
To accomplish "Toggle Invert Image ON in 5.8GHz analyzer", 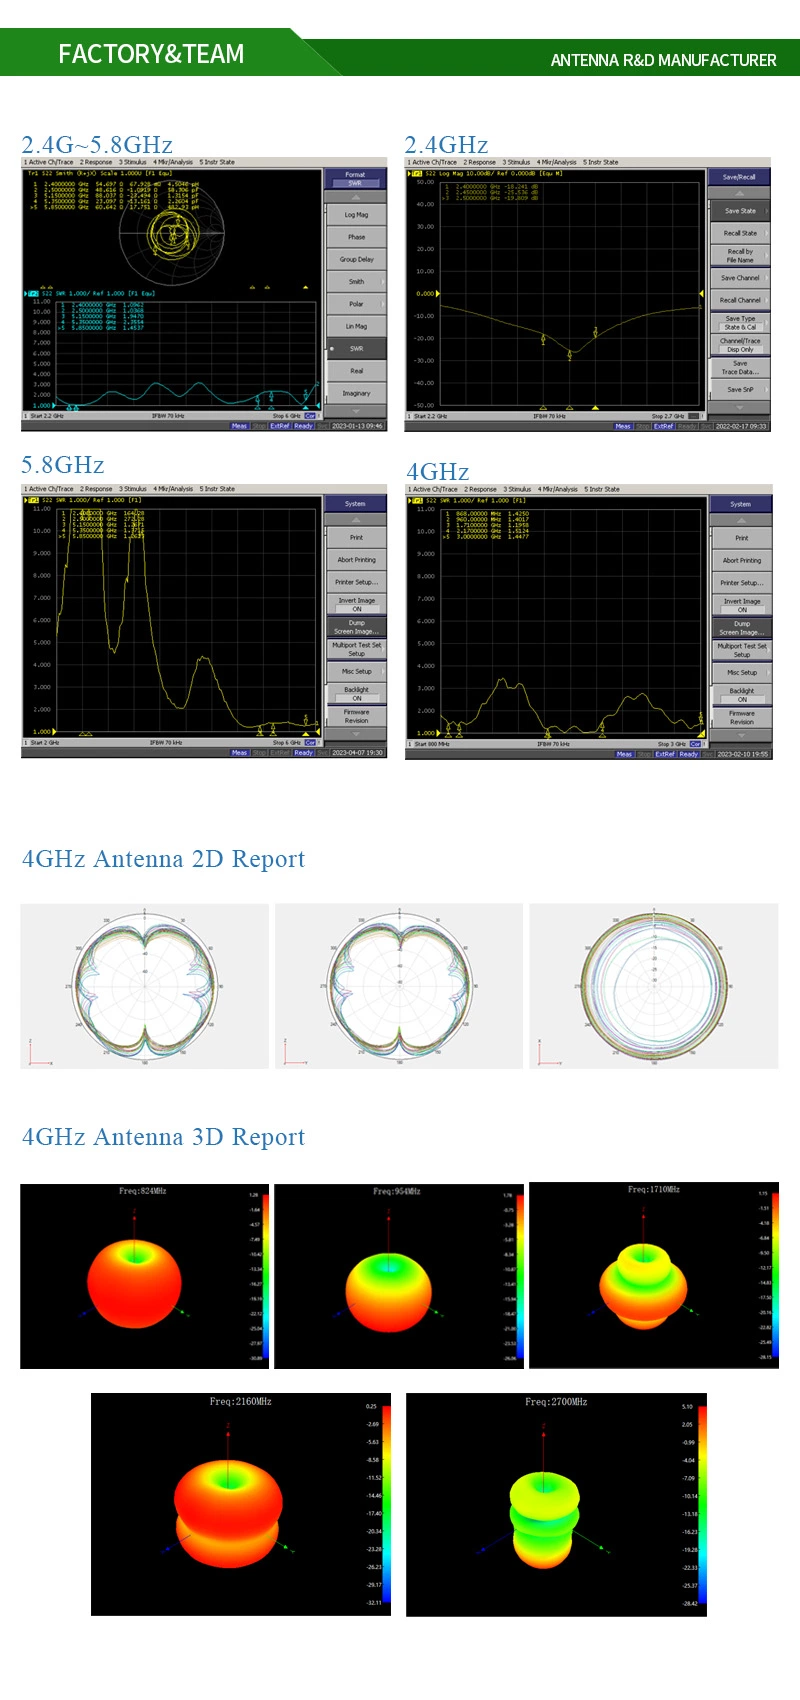I will (356, 604).
